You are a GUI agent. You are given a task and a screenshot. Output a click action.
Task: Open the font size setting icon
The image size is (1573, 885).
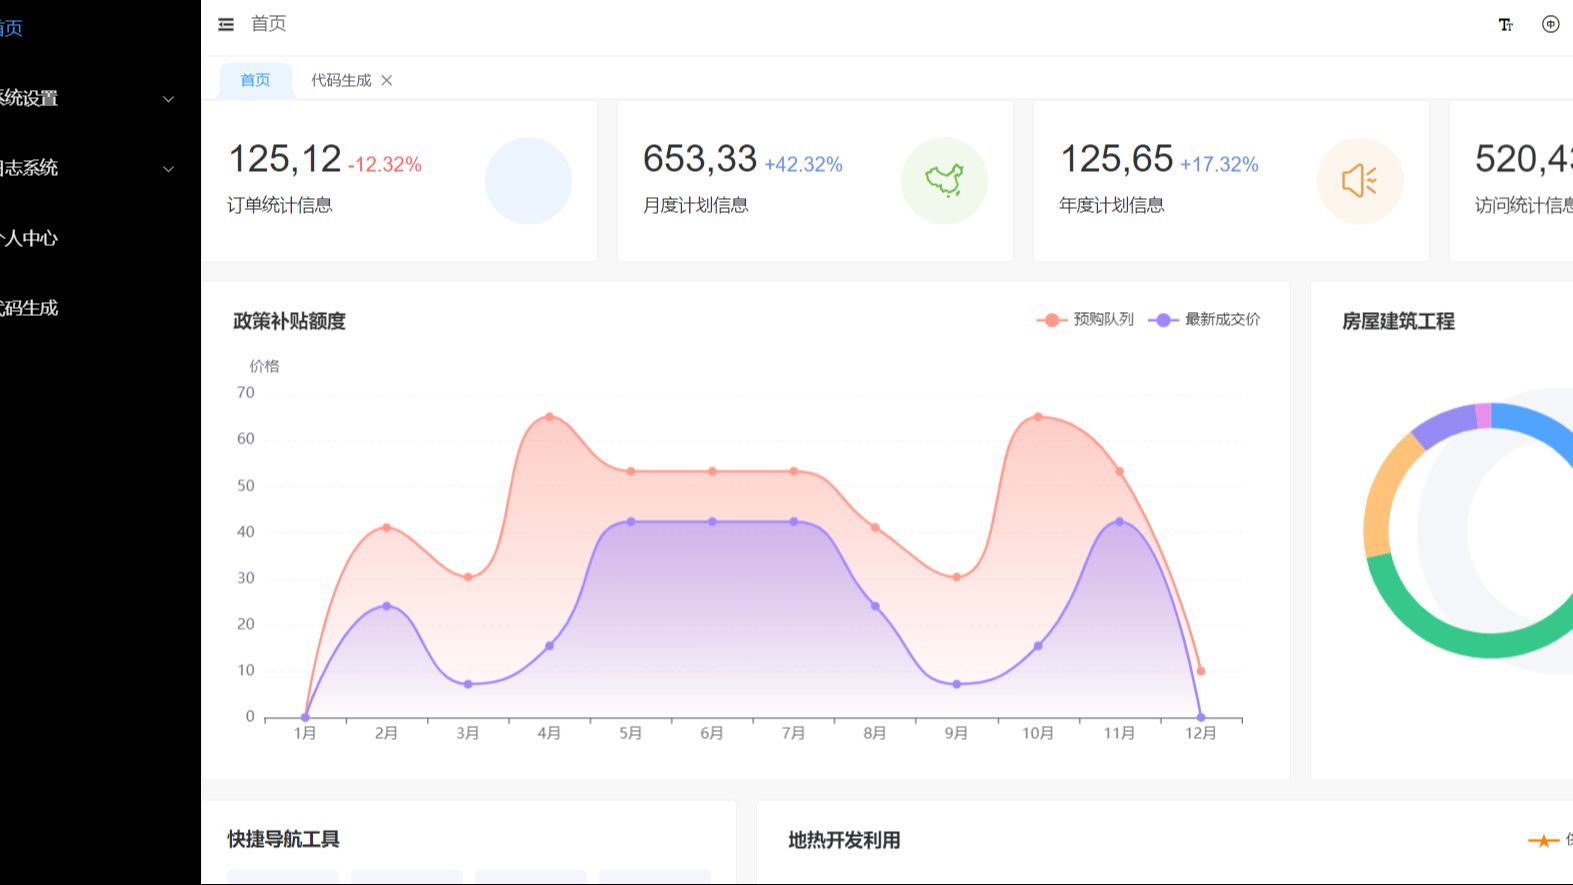click(x=1506, y=25)
